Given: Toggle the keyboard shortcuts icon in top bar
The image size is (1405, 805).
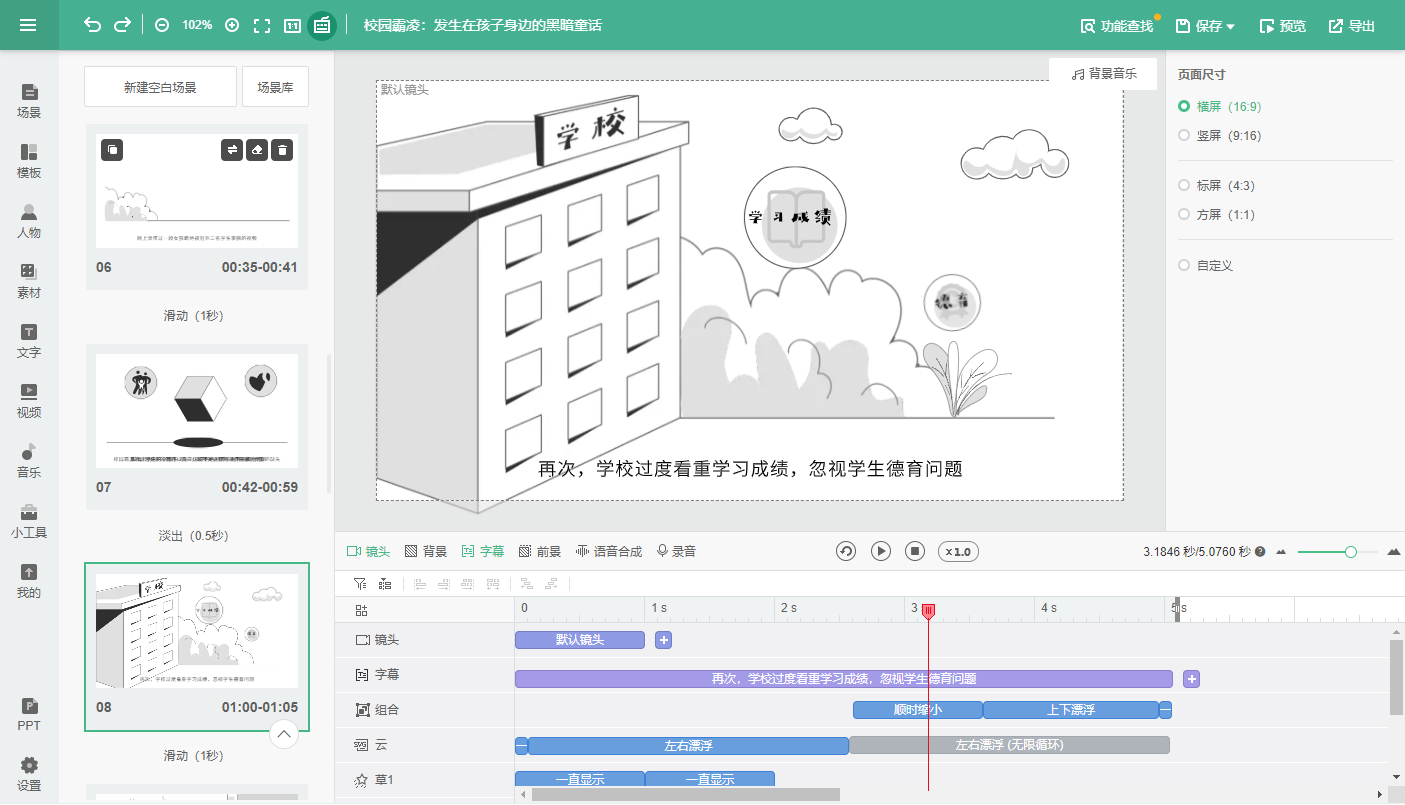Looking at the screenshot, I should click(x=321, y=26).
